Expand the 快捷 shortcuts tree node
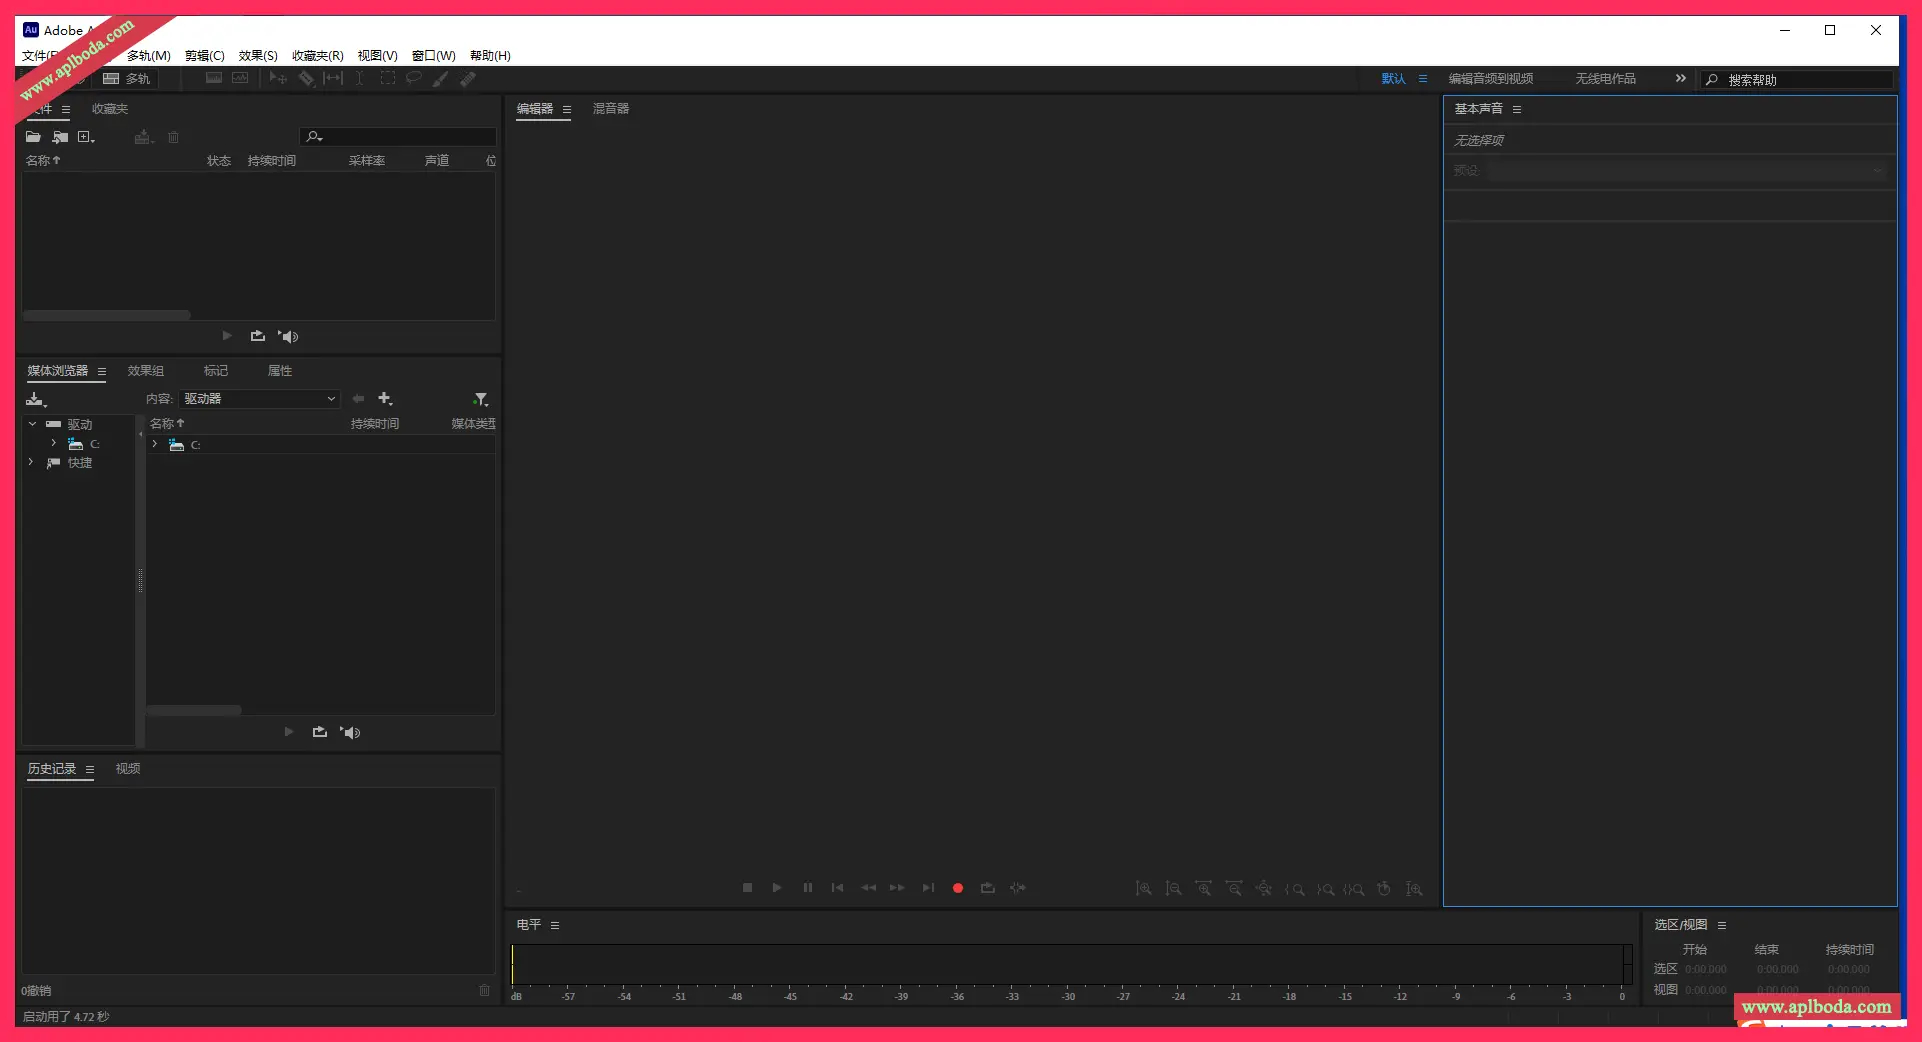Viewport: 1922px width, 1042px height. coord(31,462)
